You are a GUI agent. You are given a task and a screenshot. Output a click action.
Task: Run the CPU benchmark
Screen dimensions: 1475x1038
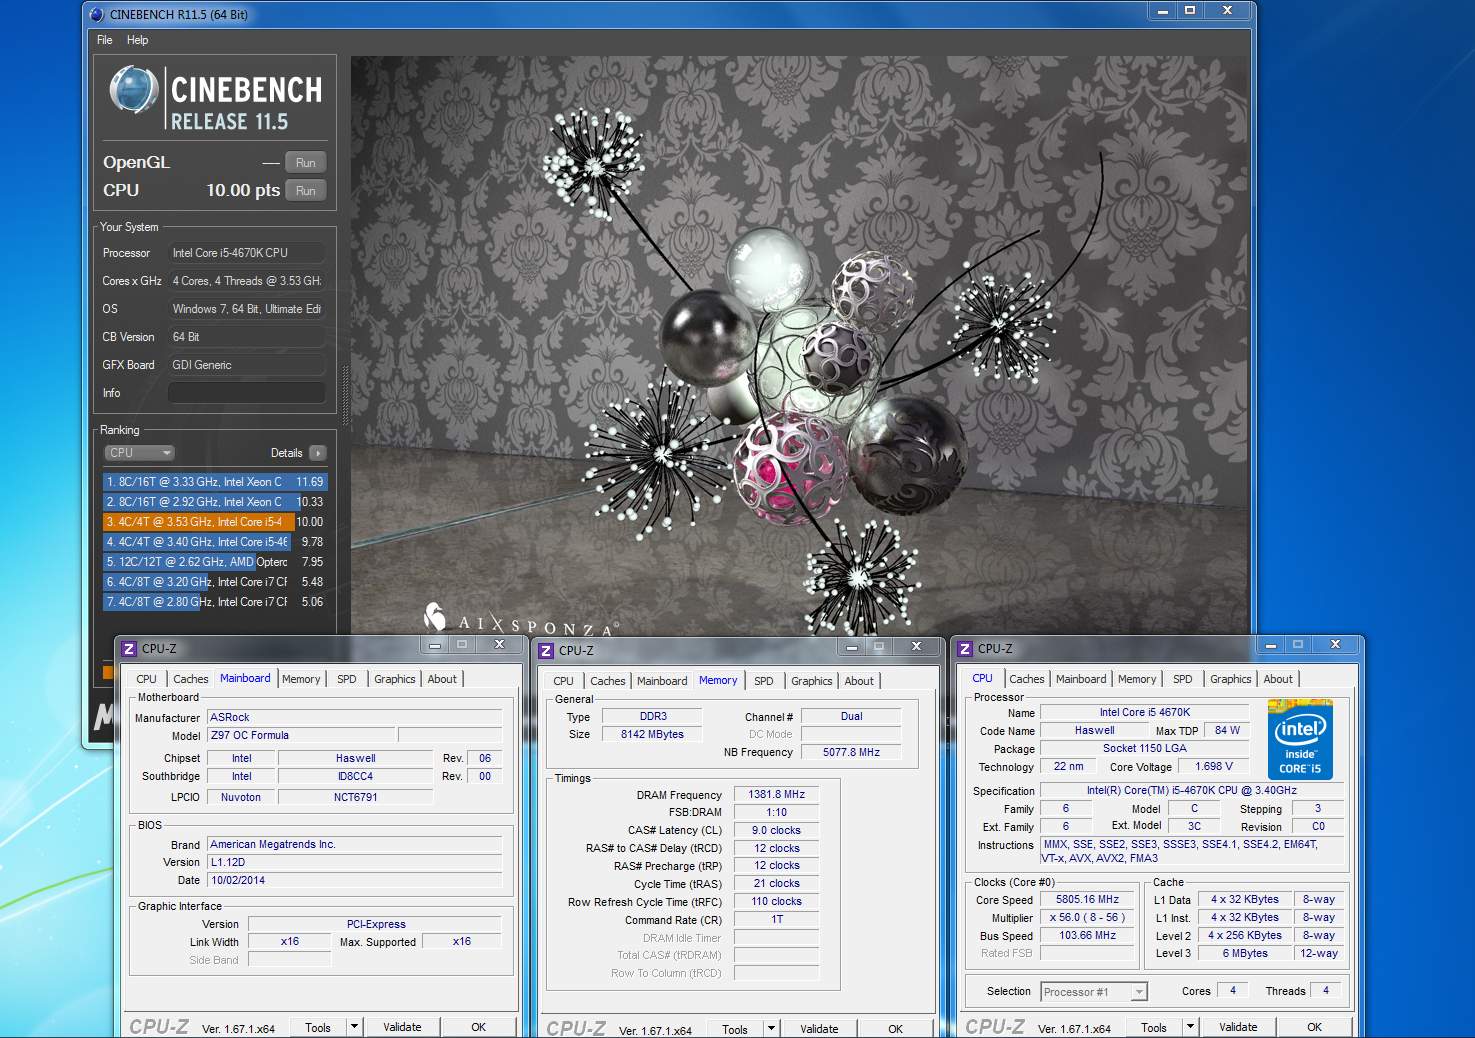coord(306,191)
